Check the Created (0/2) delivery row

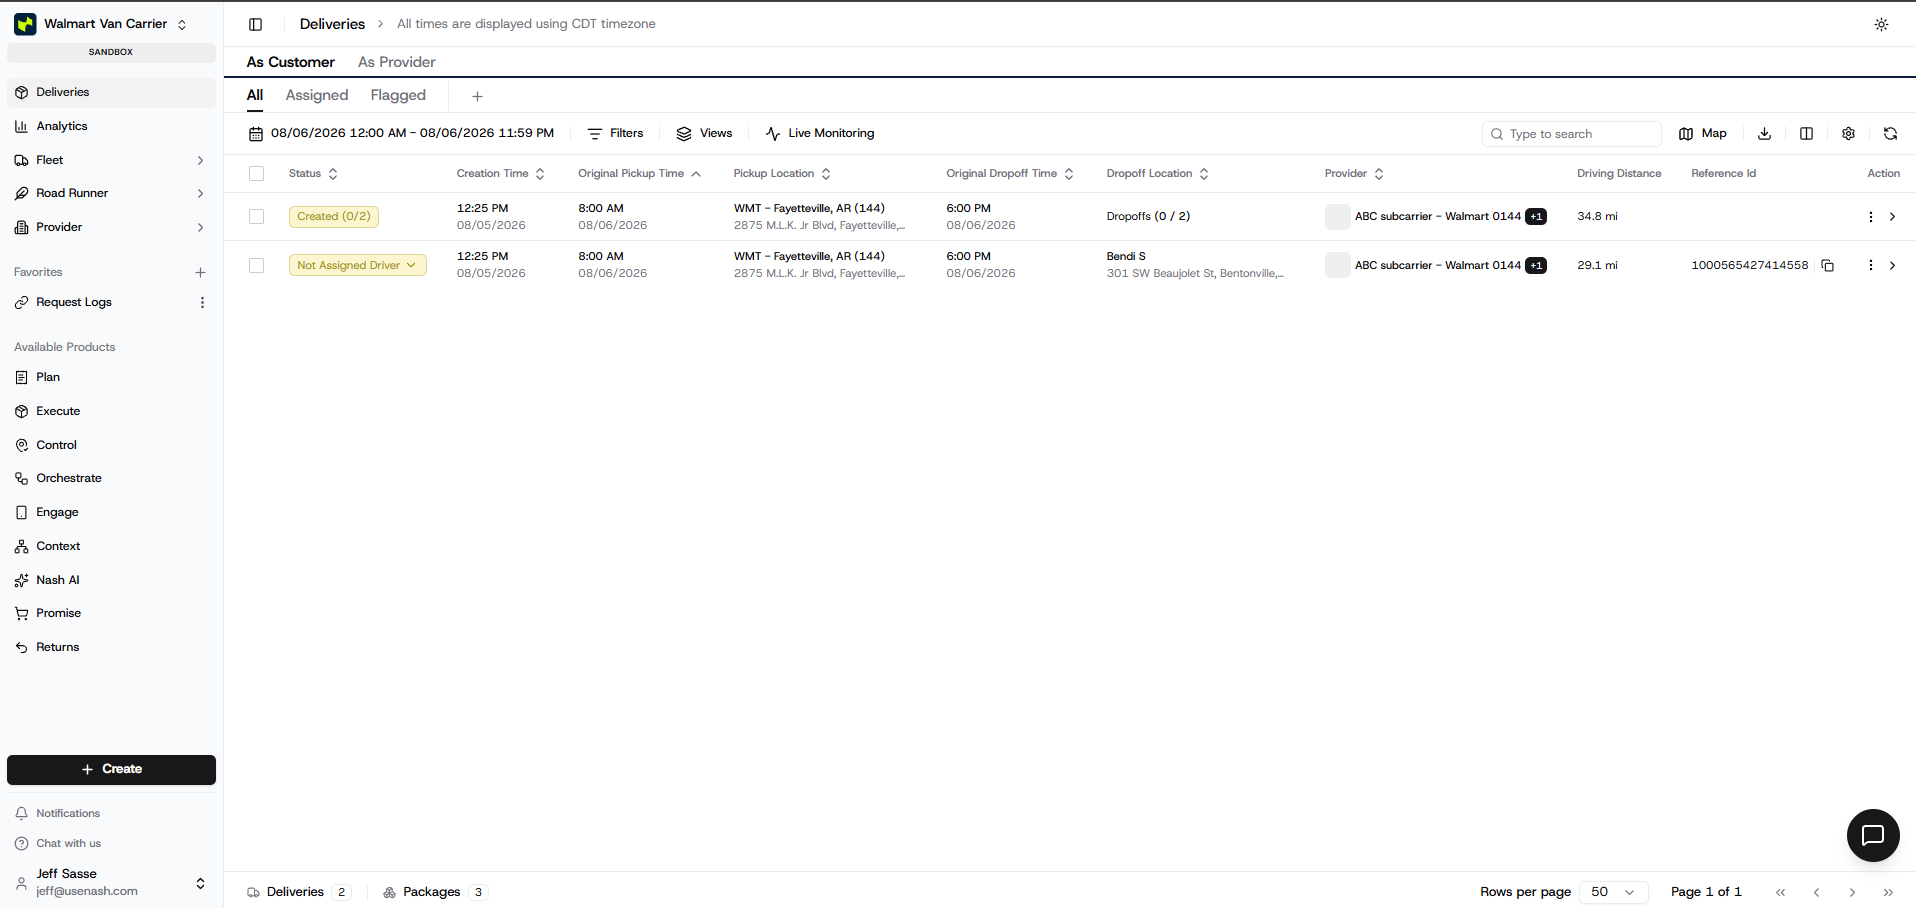click(x=256, y=217)
